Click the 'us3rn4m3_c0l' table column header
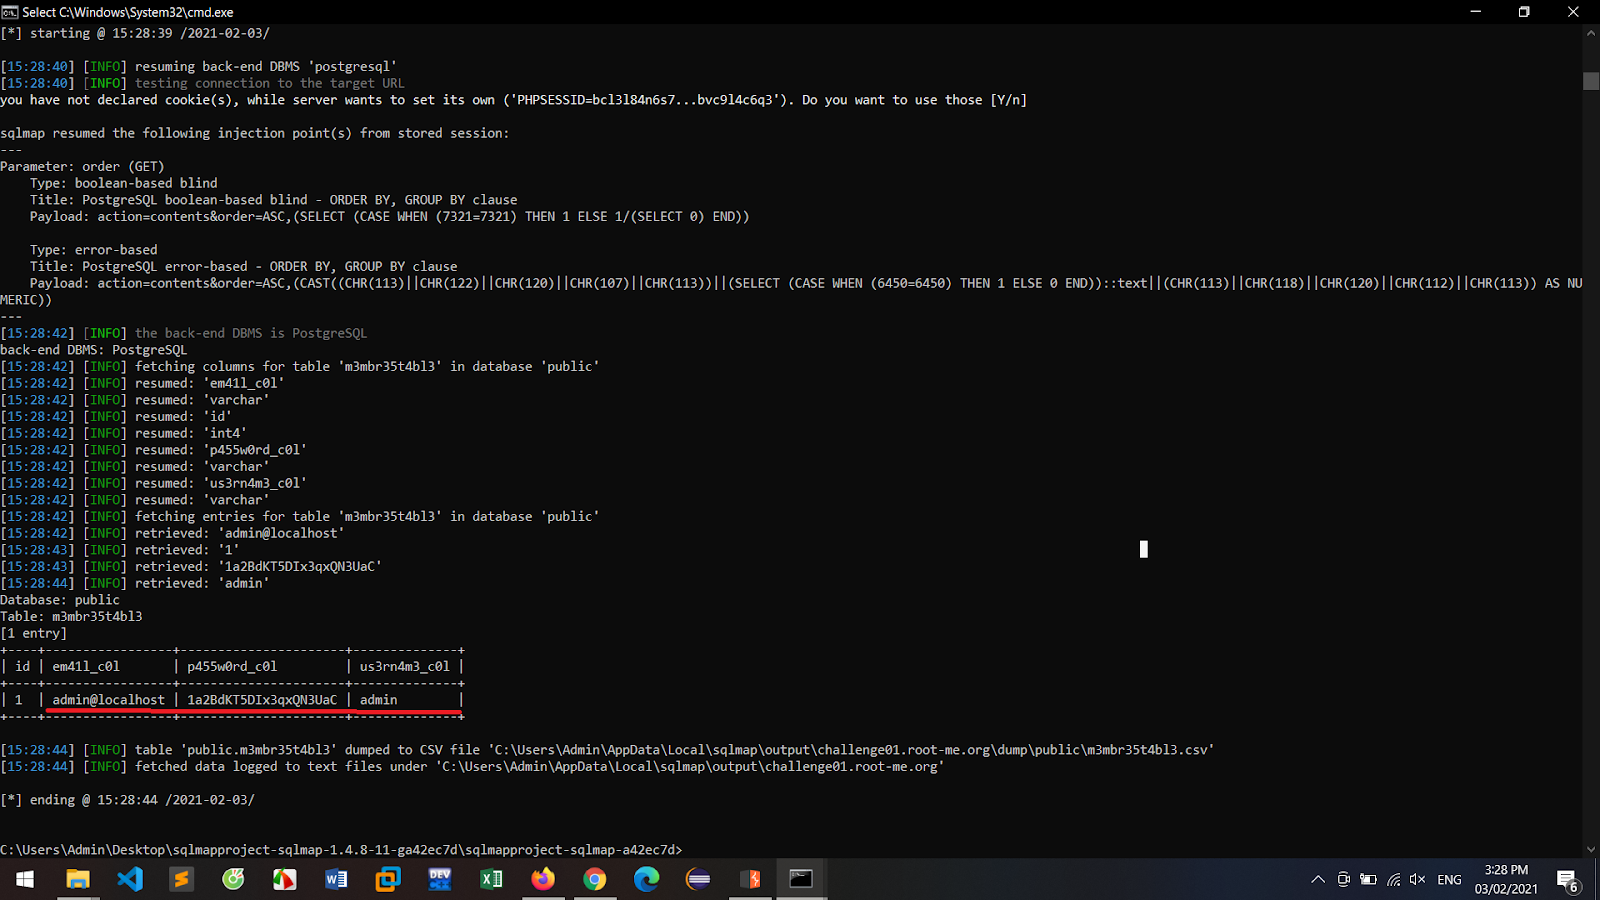 [x=405, y=667]
